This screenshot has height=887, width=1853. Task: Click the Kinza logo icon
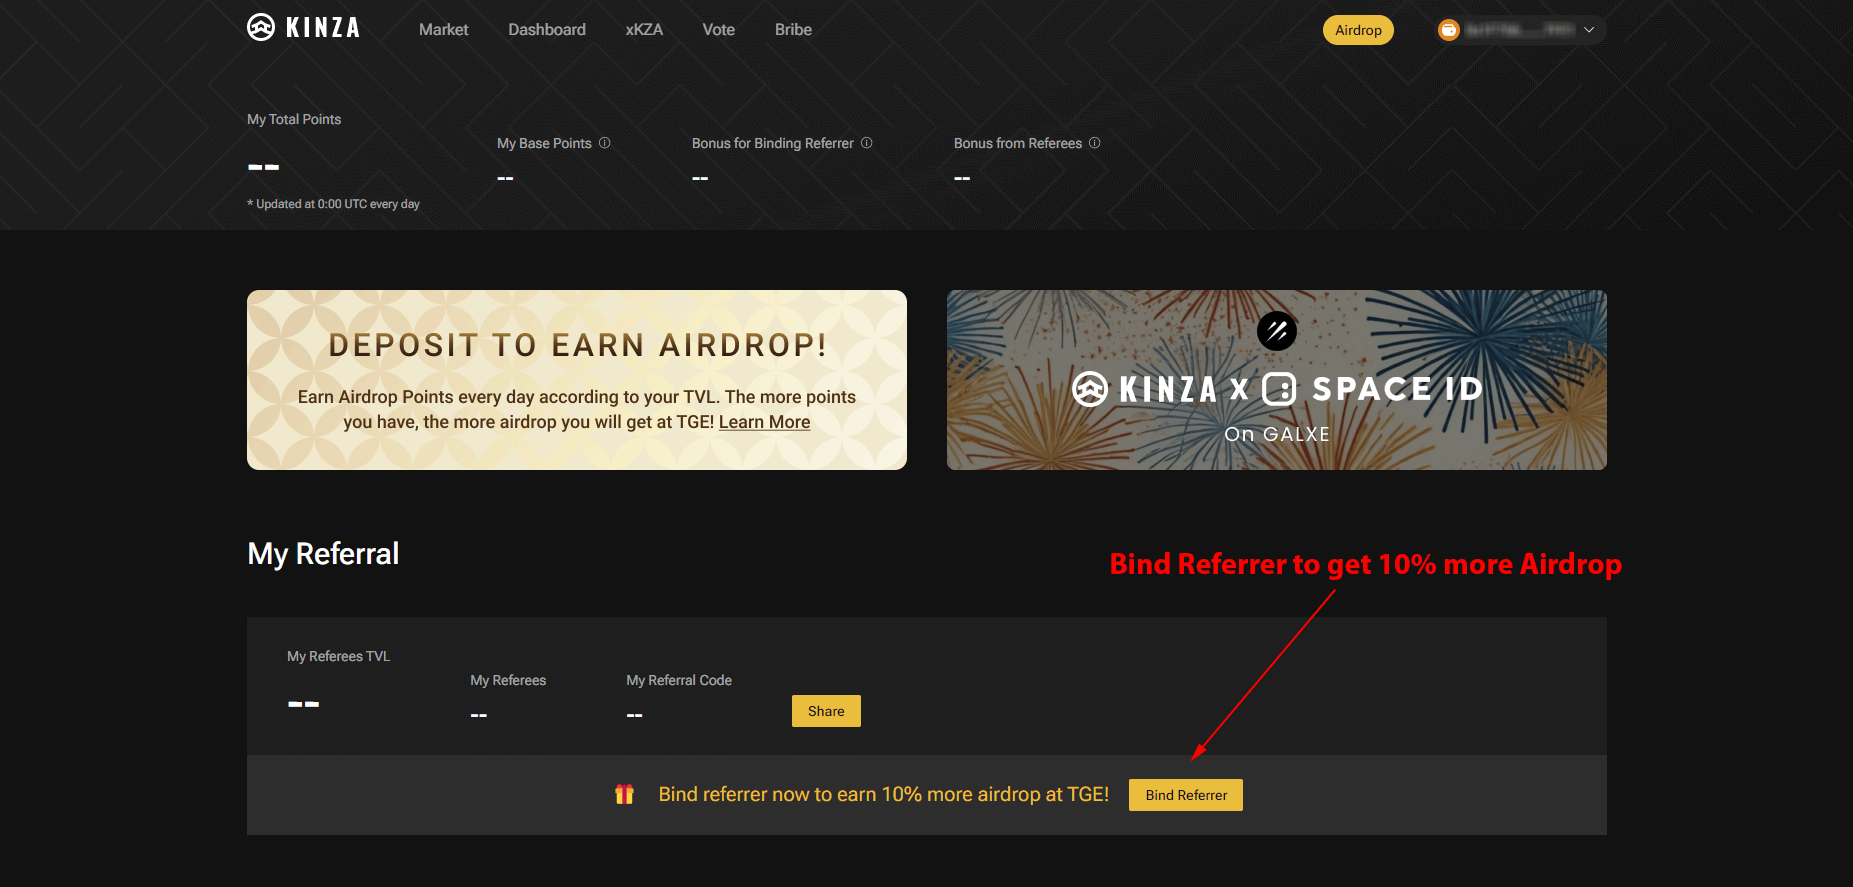pos(261,27)
